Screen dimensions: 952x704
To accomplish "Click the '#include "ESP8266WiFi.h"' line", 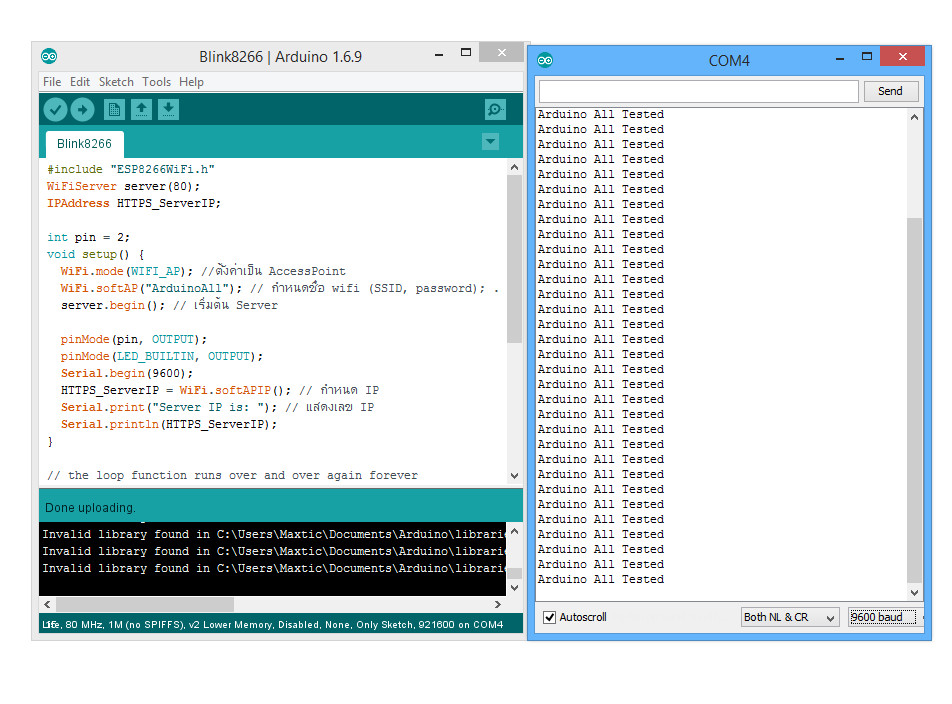I will (131, 169).
